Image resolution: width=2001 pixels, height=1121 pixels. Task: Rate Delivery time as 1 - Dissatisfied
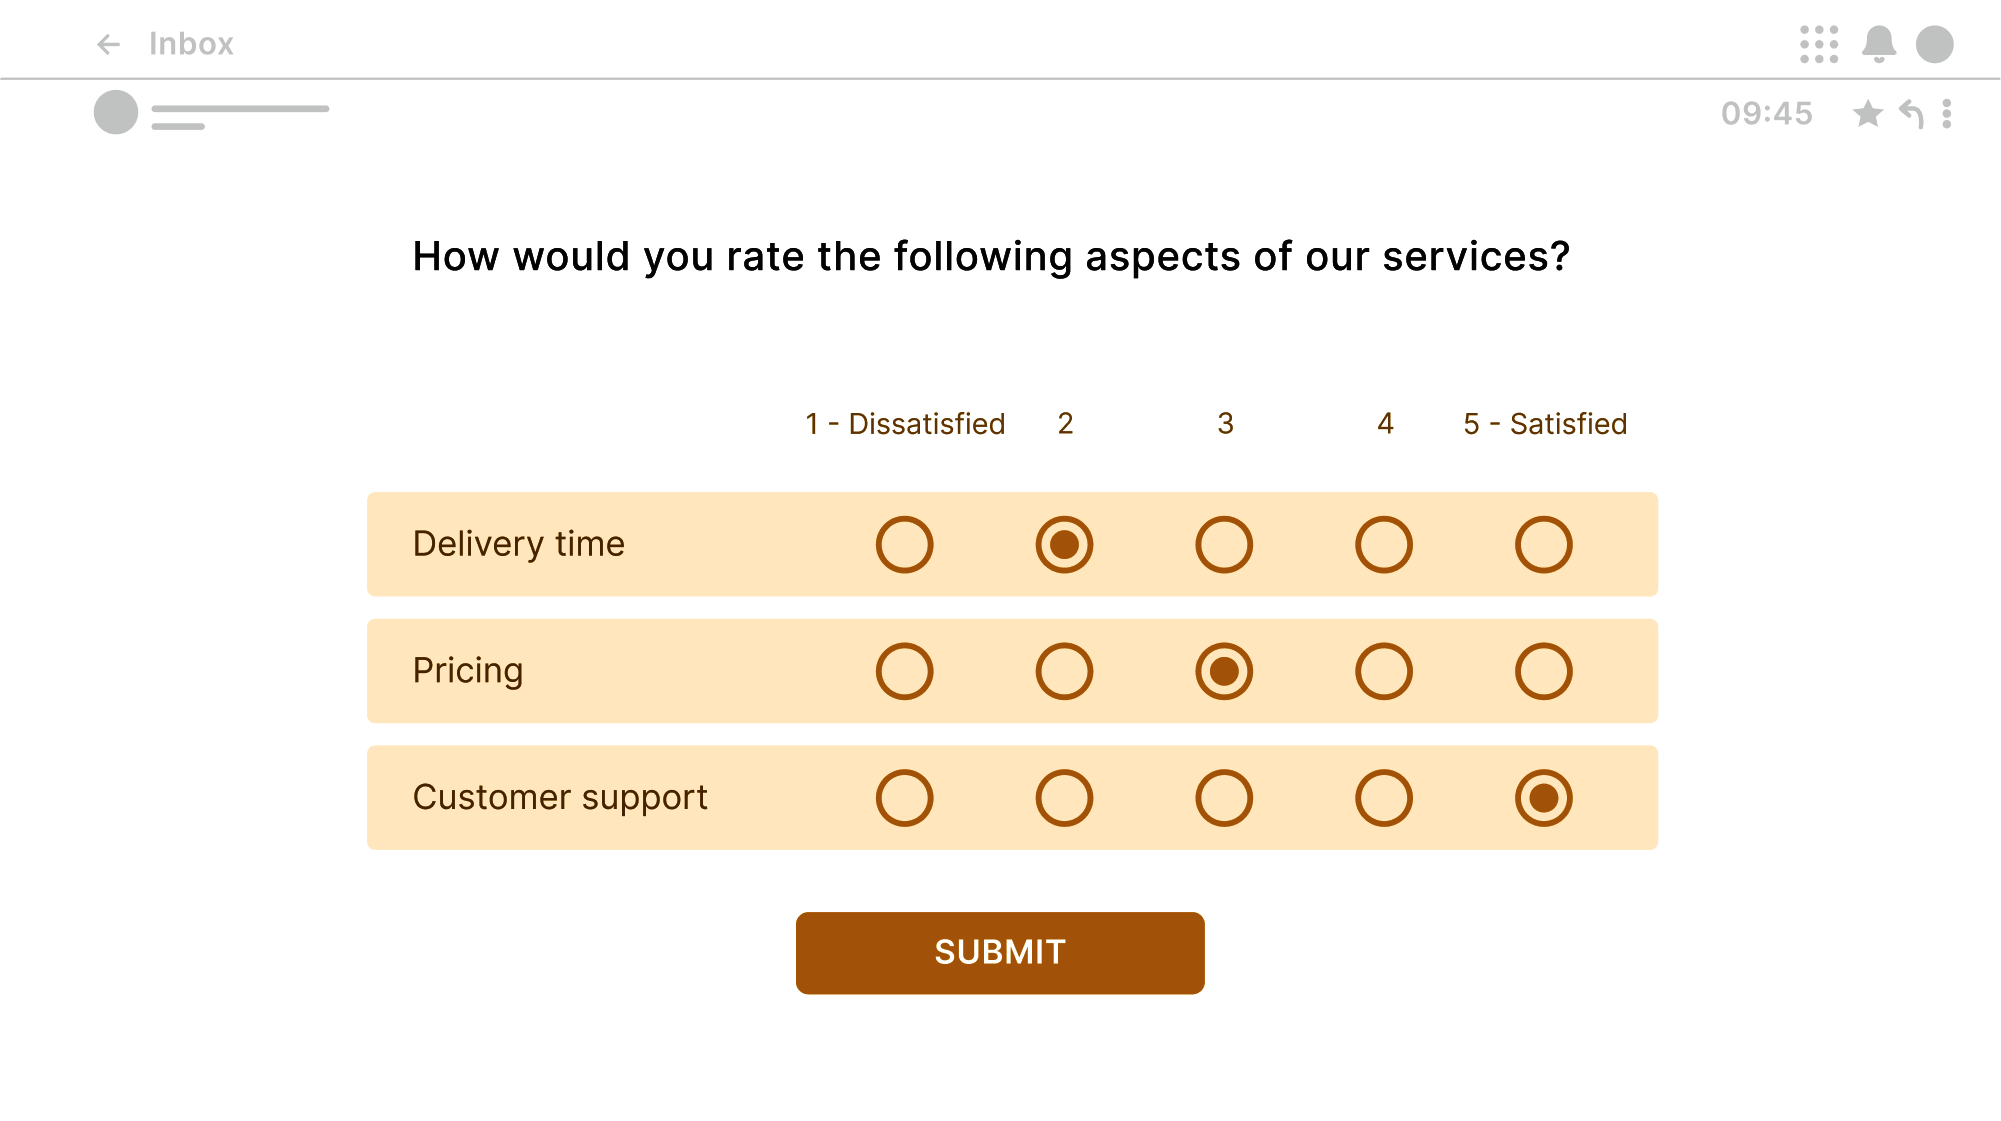point(905,545)
